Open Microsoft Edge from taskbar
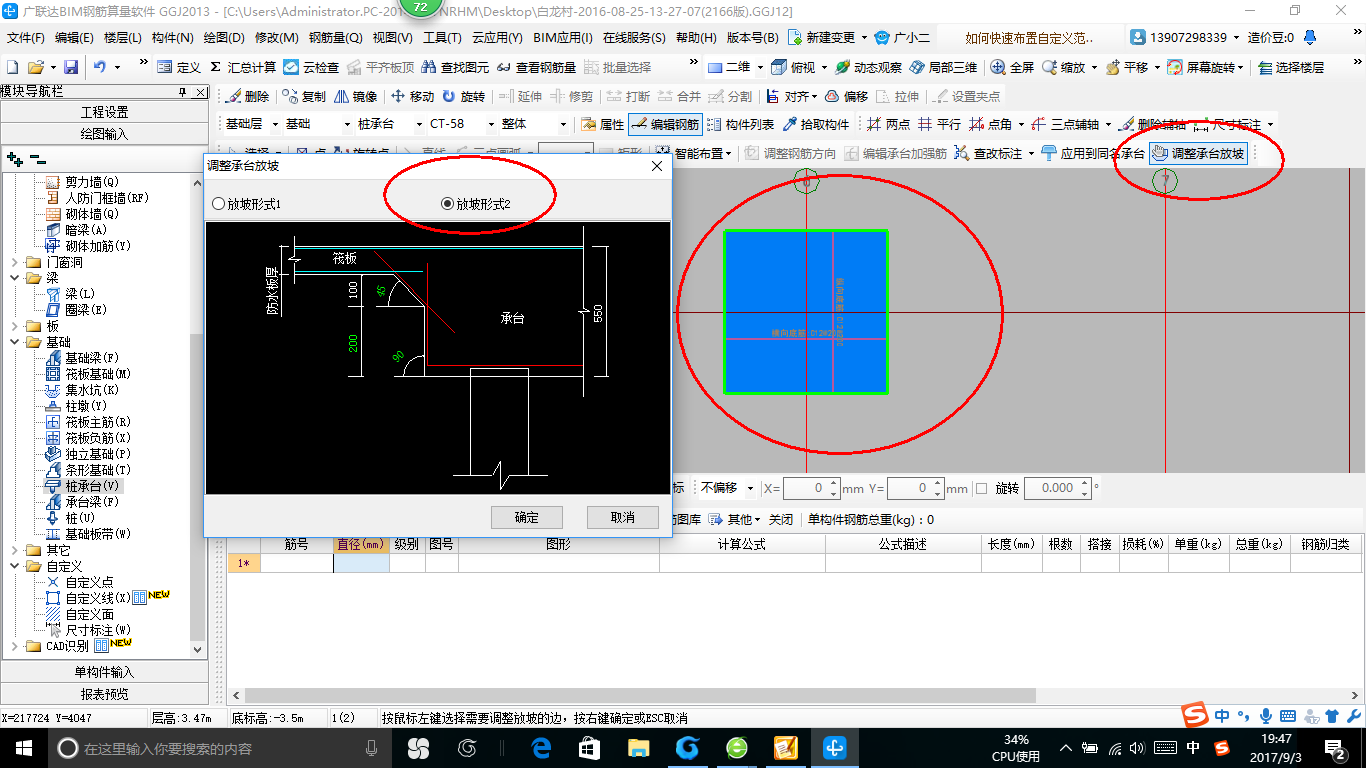 click(541, 747)
